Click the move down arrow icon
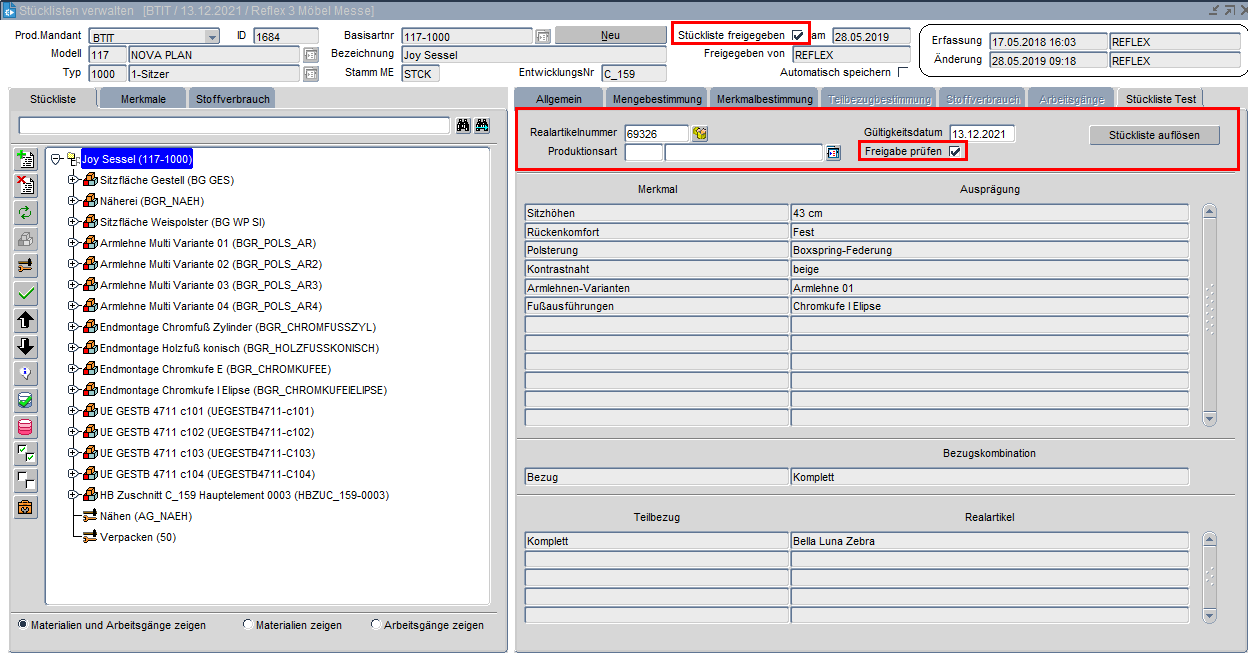 [27, 347]
